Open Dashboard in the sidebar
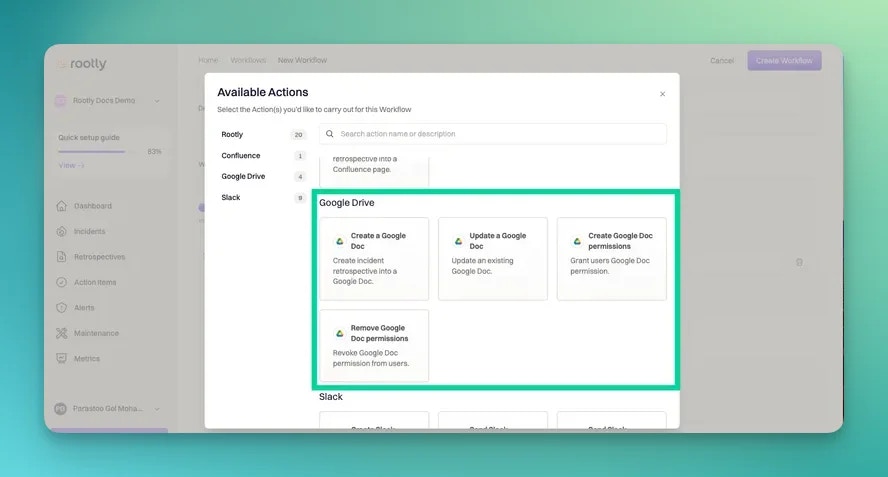The width and height of the screenshot is (888, 477). click(93, 206)
